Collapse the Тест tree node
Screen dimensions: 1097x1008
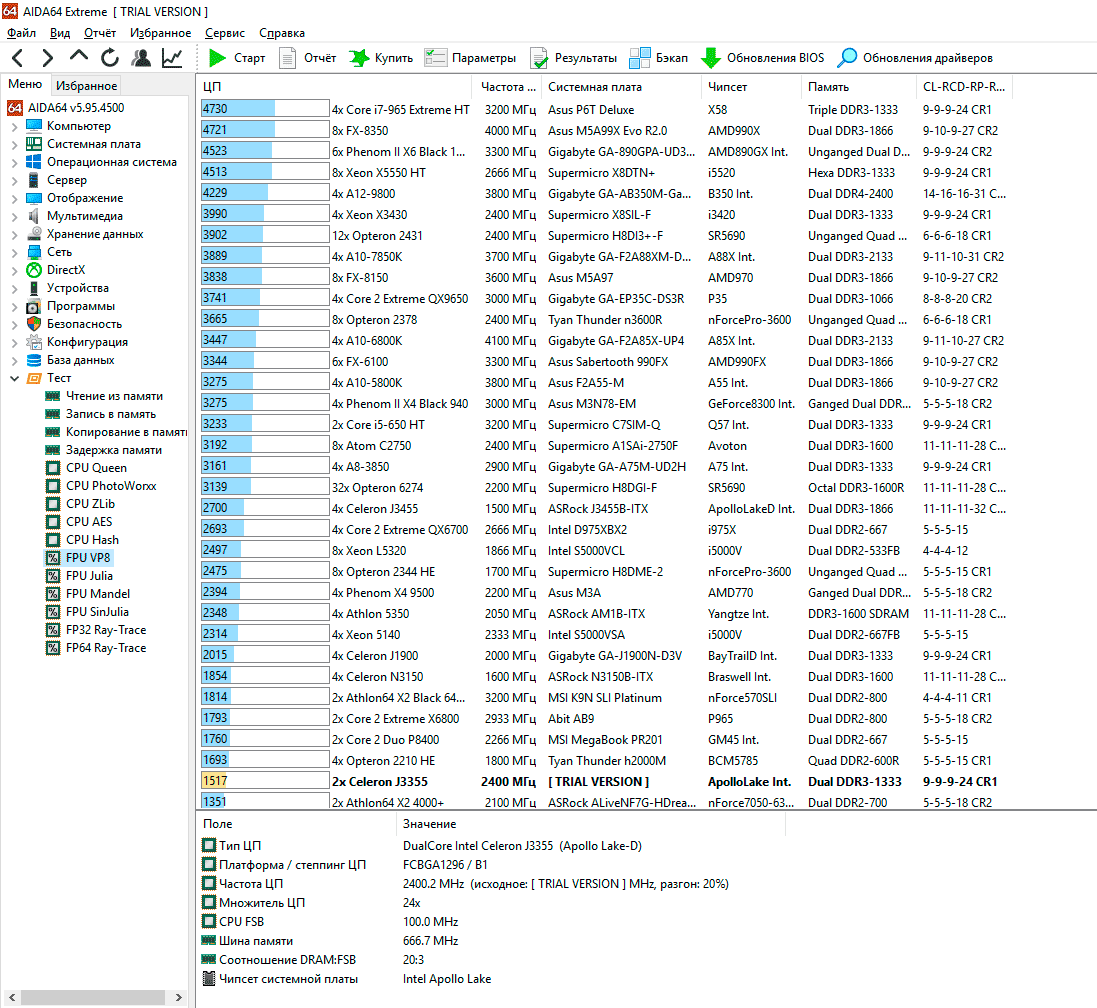[14, 378]
